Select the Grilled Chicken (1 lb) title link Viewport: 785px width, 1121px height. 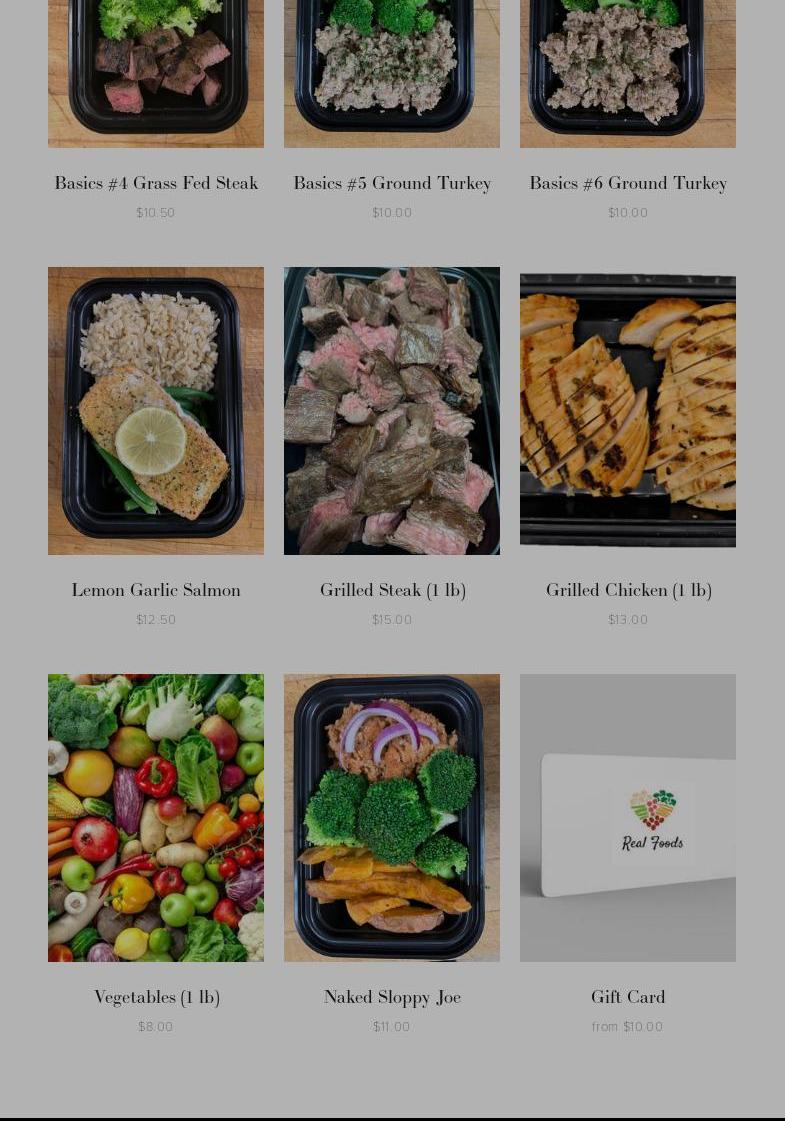click(628, 590)
